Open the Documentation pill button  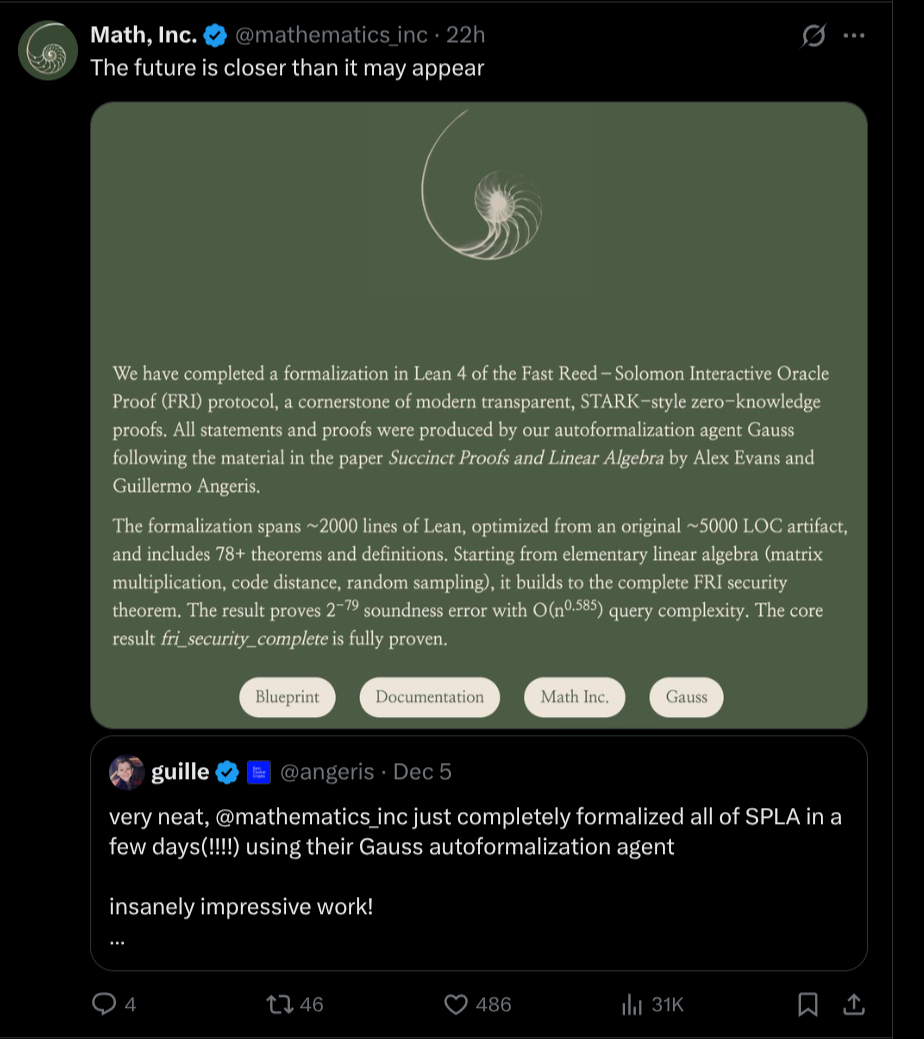(x=429, y=697)
